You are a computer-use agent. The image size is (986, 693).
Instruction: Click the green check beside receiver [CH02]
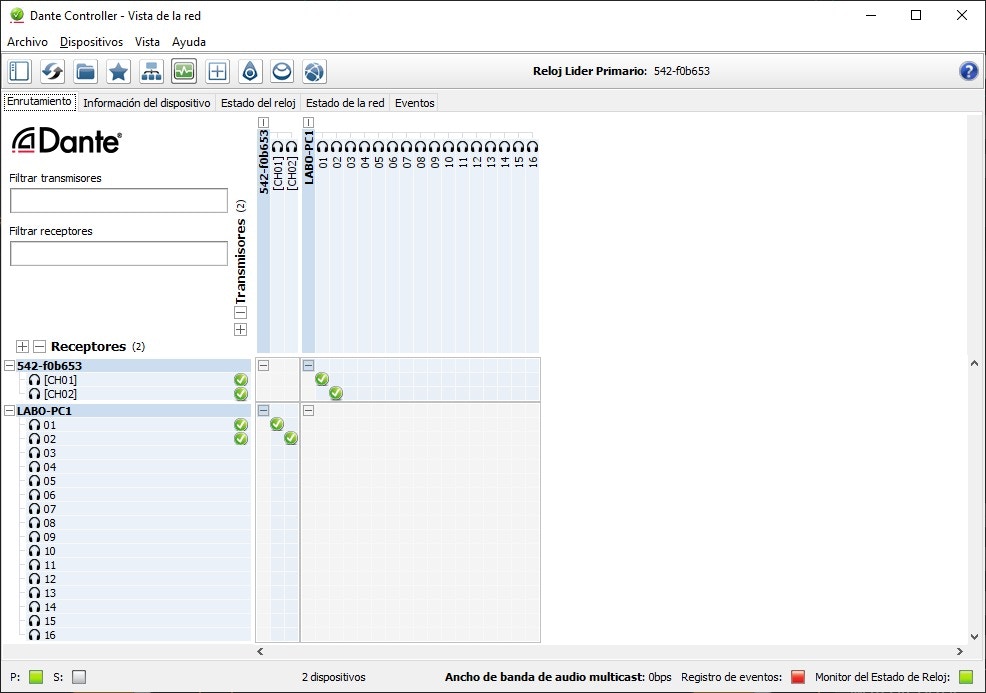pyautogui.click(x=241, y=394)
